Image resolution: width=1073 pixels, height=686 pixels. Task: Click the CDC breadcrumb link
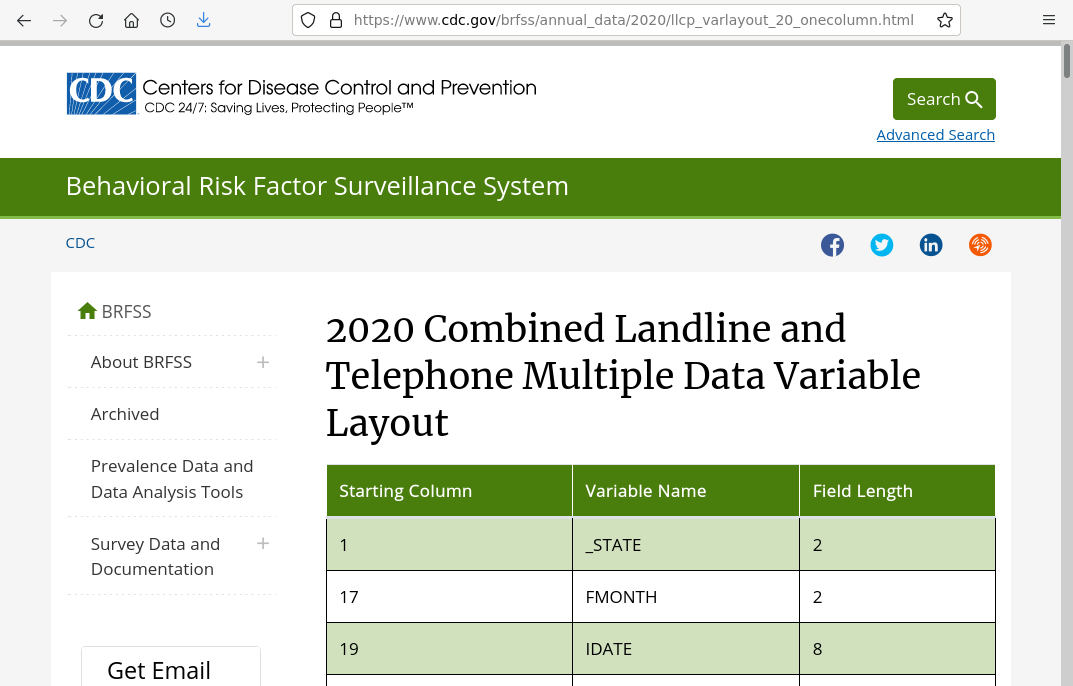click(x=80, y=243)
